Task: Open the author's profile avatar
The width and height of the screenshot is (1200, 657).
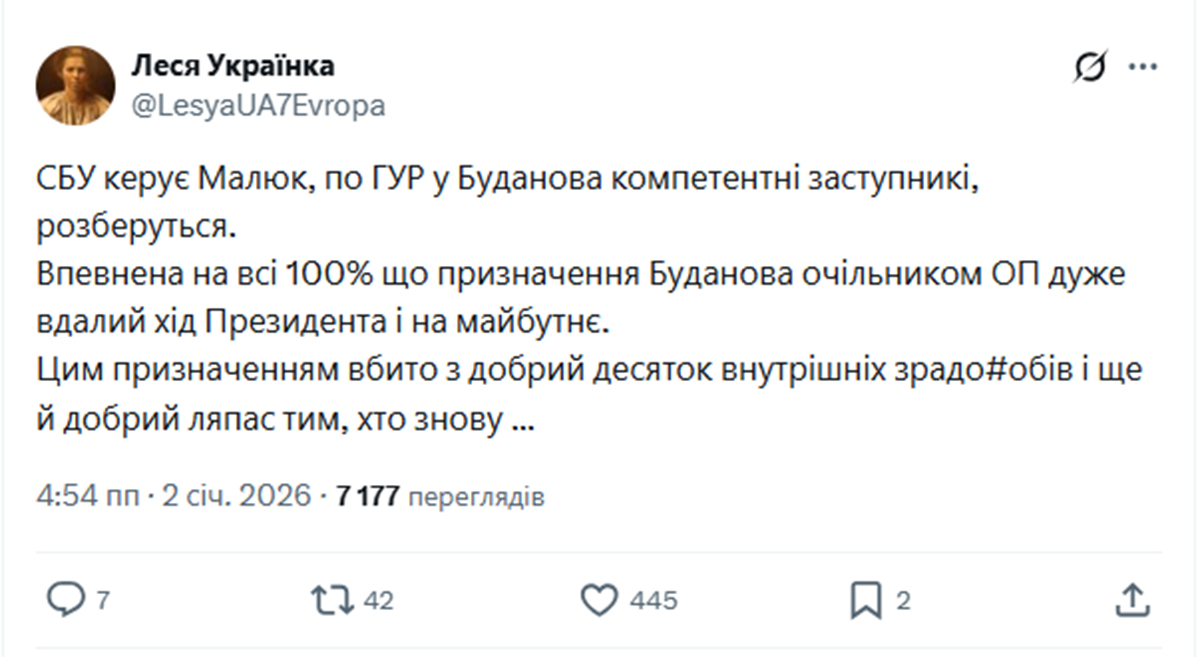Action: (x=76, y=85)
